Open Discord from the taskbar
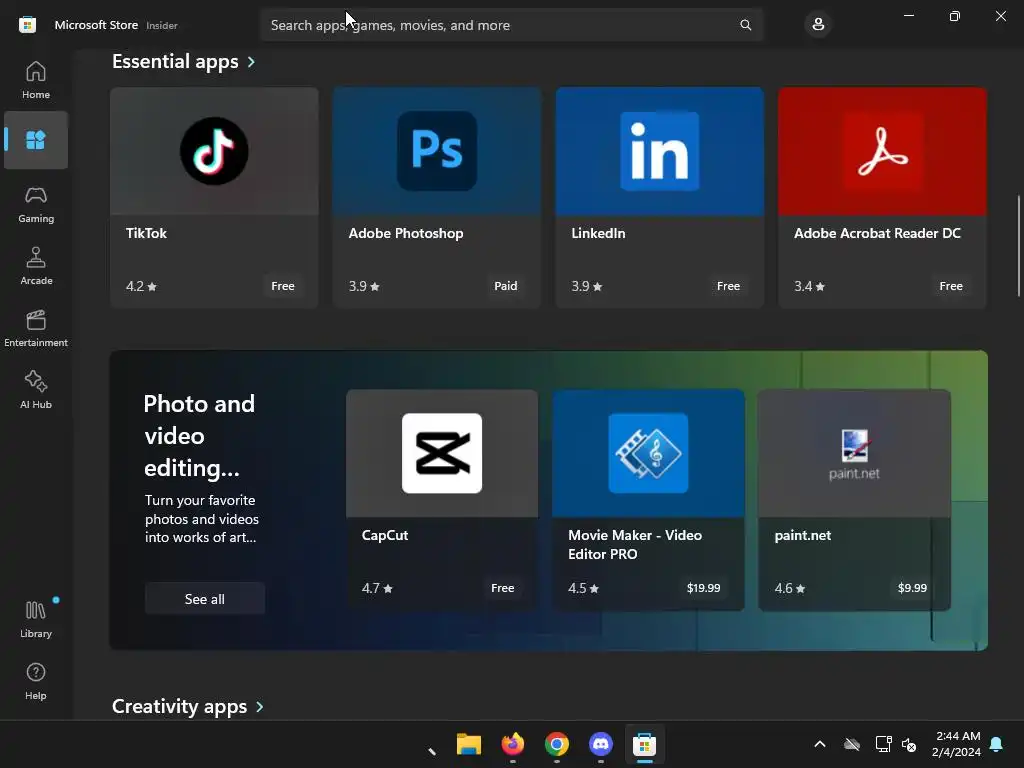 click(x=600, y=744)
